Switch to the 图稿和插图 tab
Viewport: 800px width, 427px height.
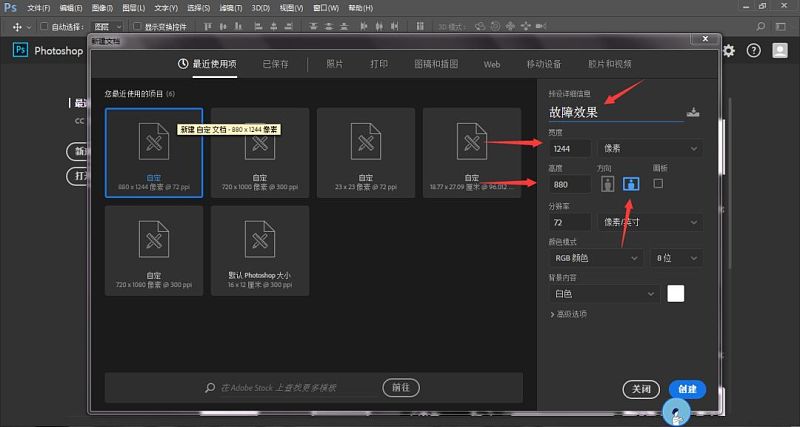[x=436, y=64]
